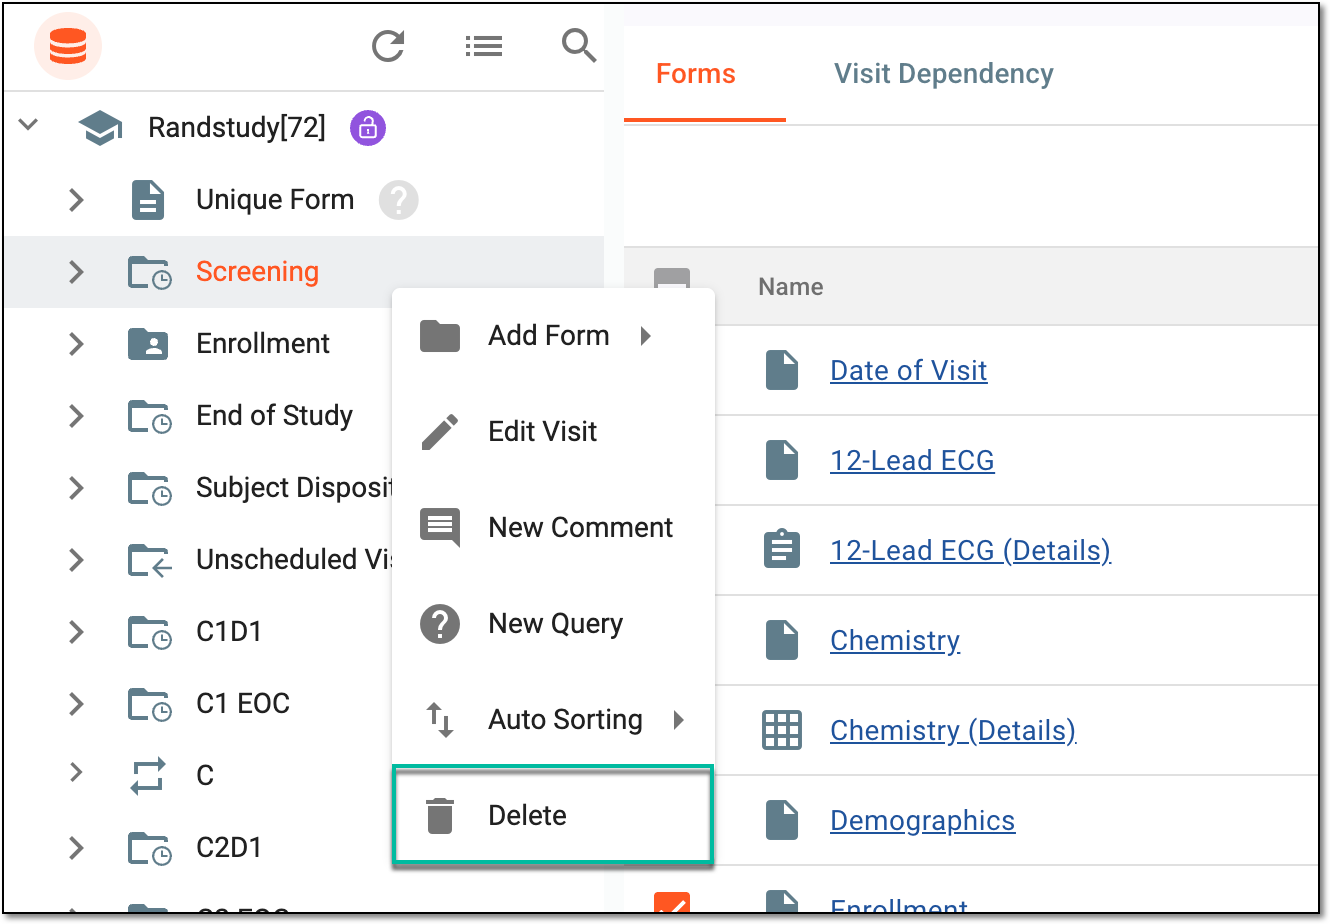Click the clipboard icon beside 12-Lead ECG (Details)

tap(782, 550)
